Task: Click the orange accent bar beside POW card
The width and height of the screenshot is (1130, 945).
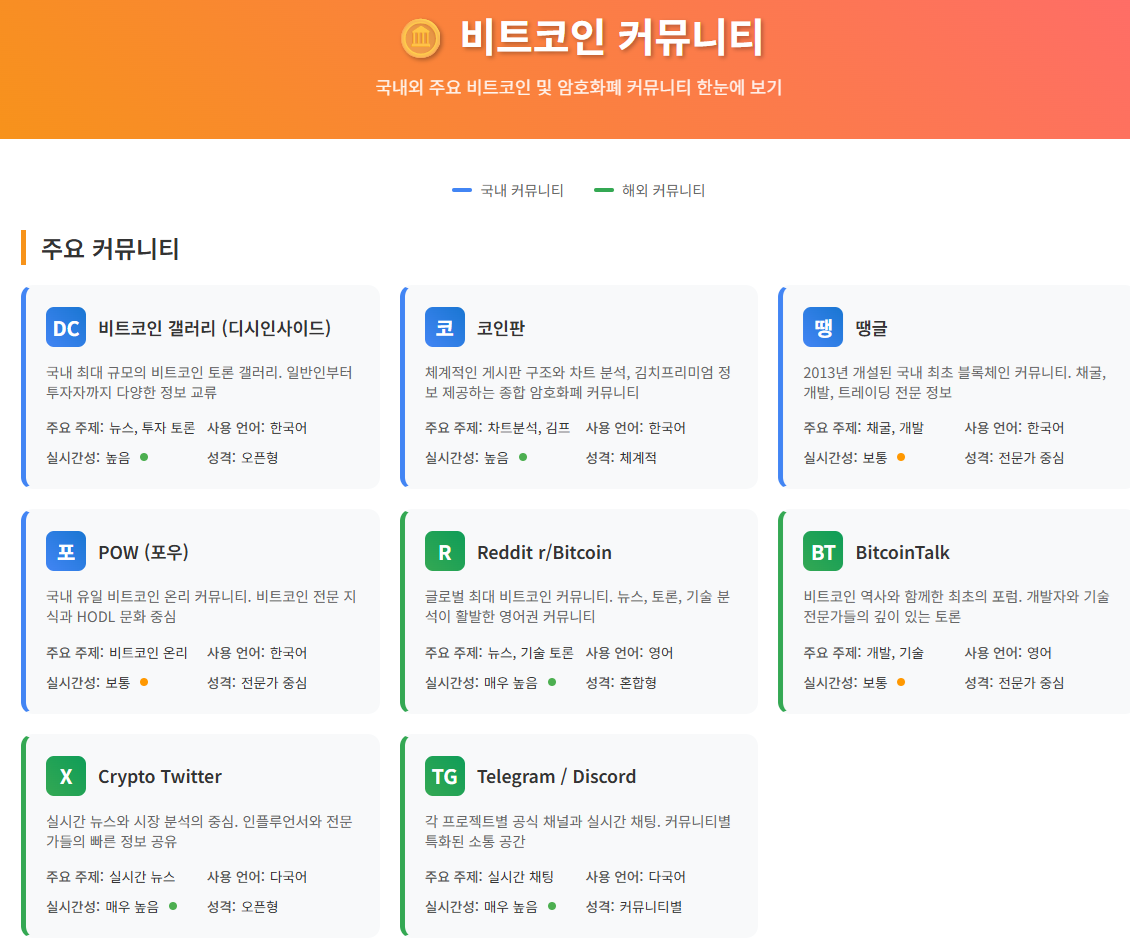Action: coord(22,610)
